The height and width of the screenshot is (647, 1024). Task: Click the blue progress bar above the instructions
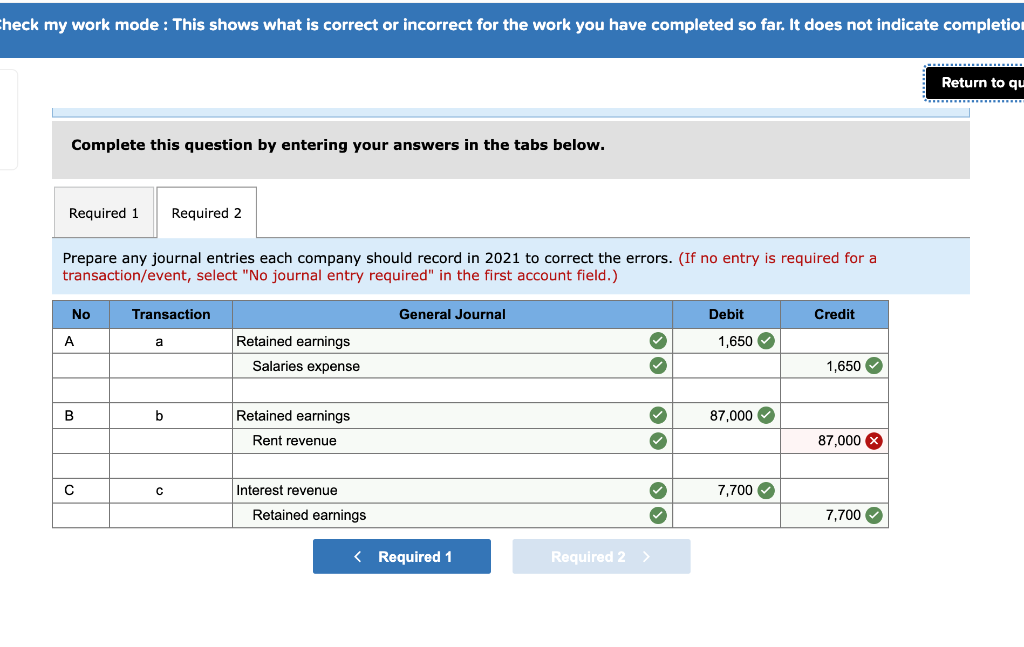point(510,111)
